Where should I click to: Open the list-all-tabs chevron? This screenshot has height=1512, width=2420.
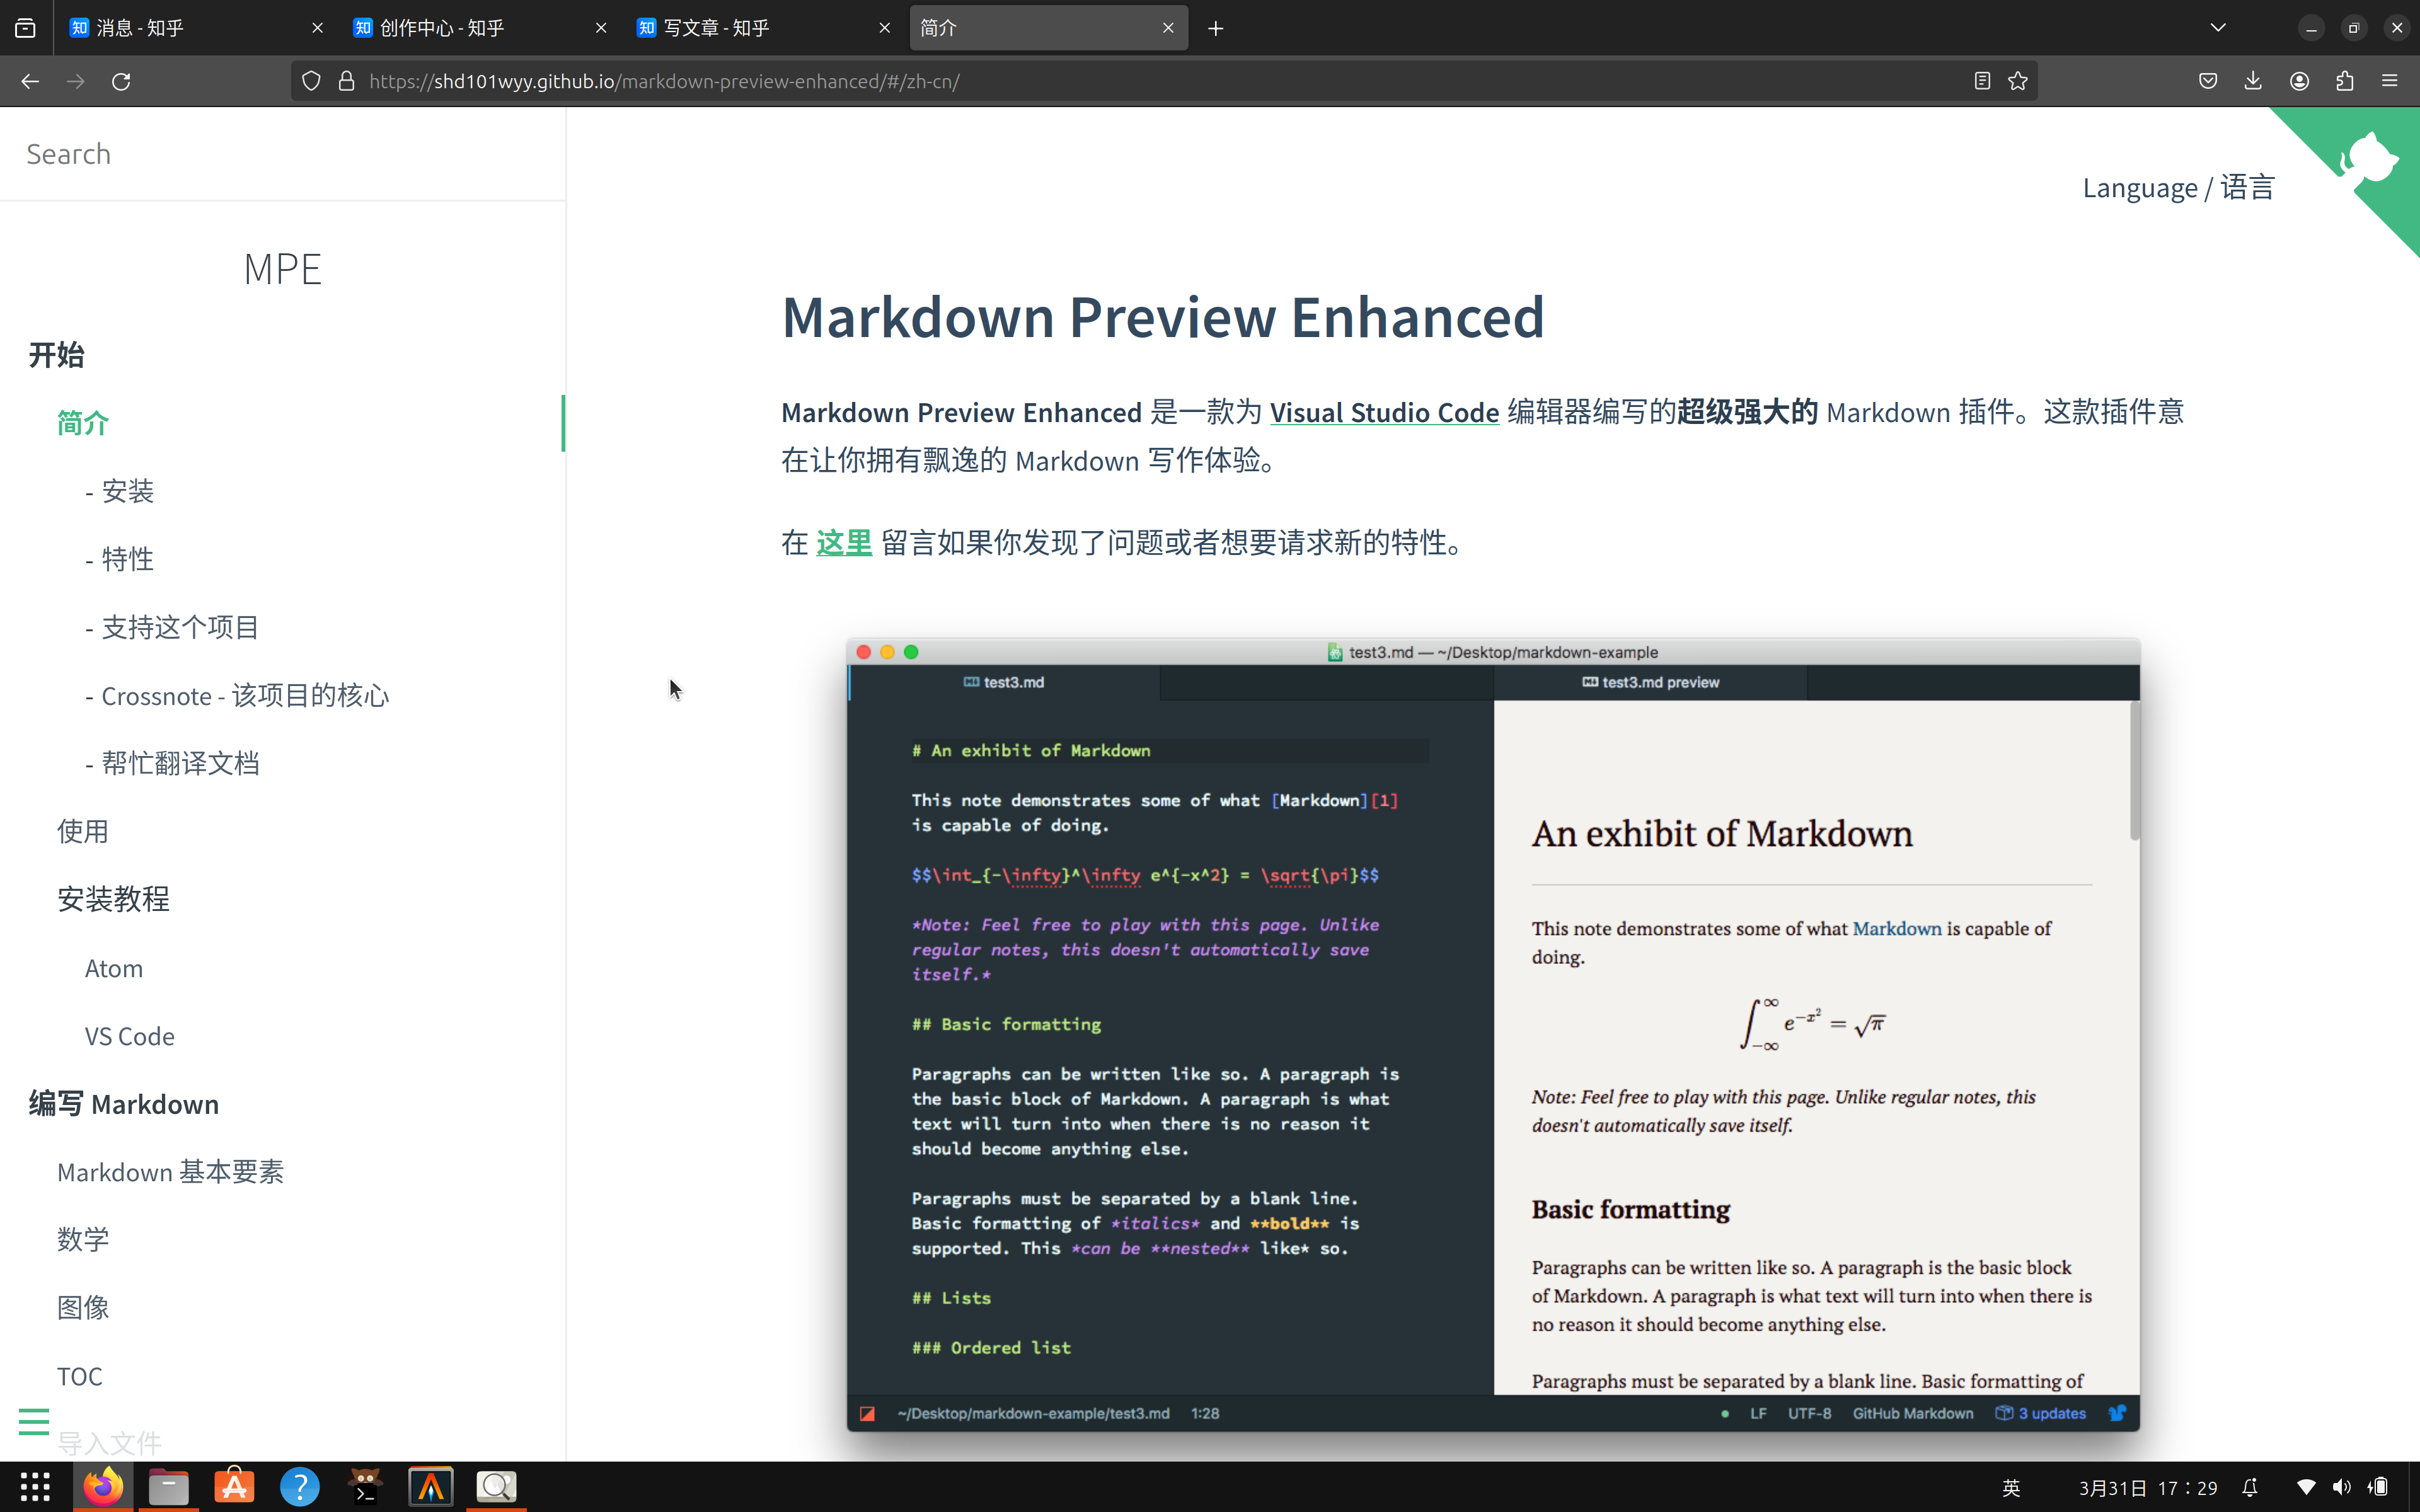(2218, 27)
